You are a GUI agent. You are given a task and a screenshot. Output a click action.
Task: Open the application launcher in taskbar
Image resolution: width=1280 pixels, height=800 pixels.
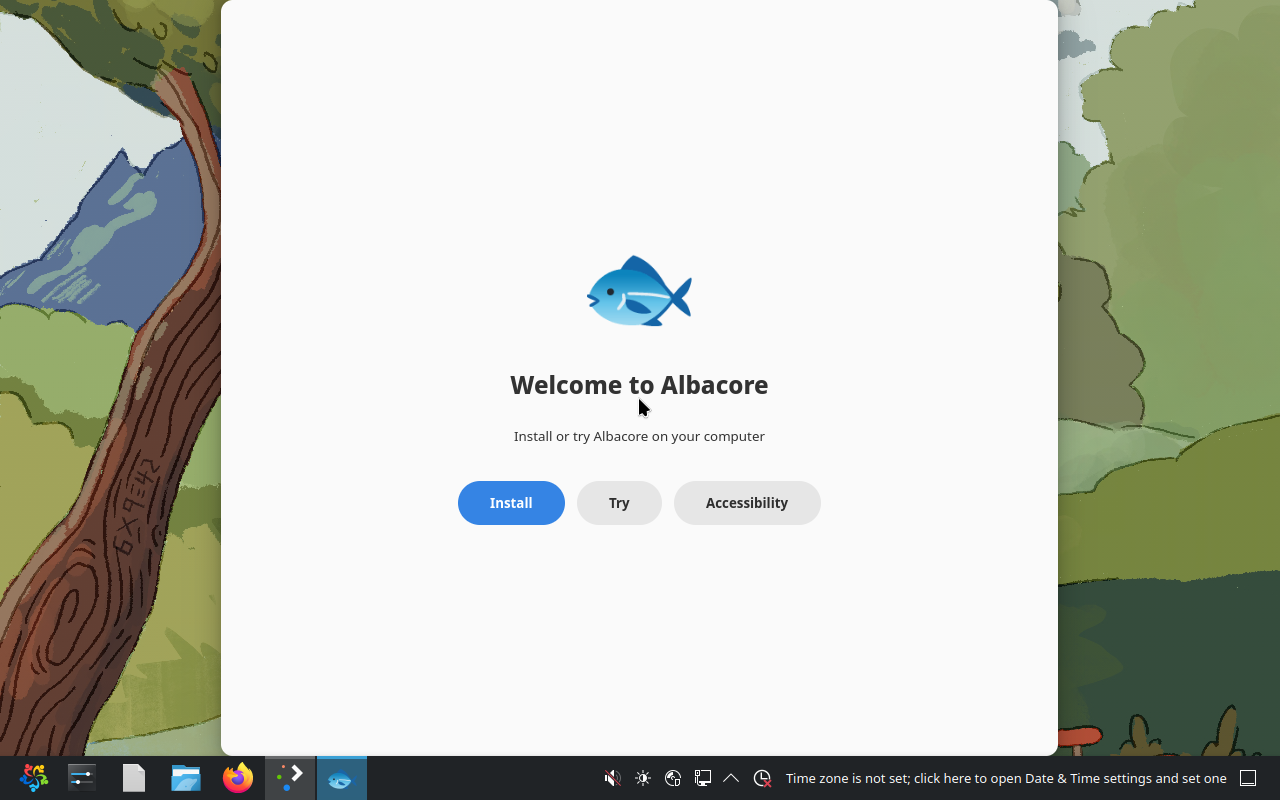click(34, 778)
